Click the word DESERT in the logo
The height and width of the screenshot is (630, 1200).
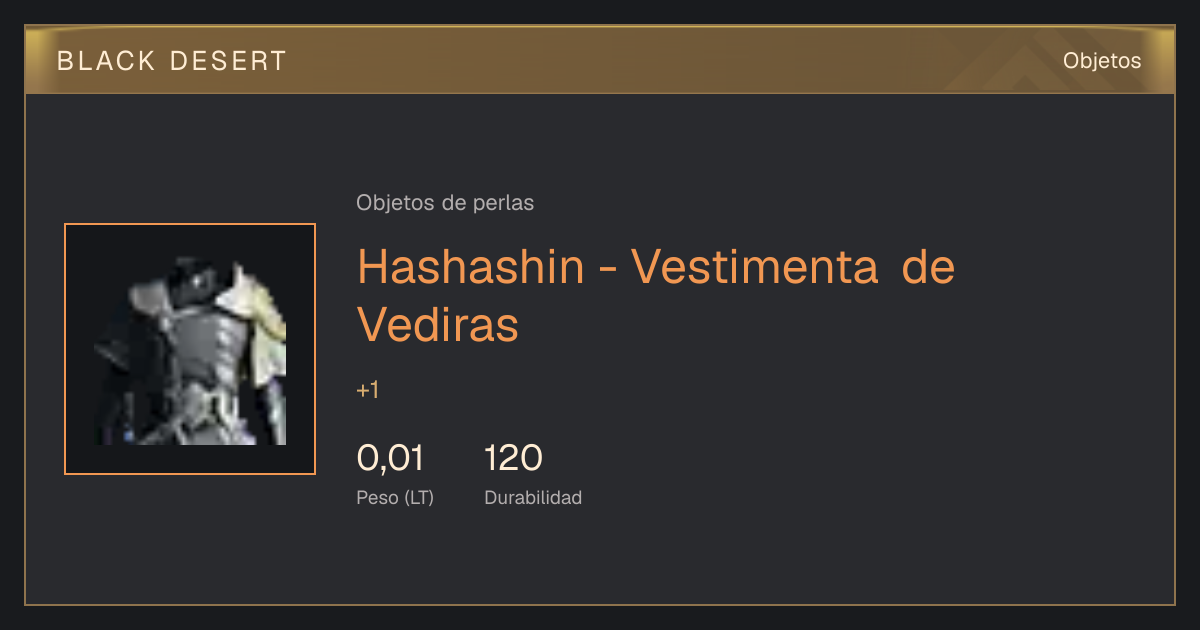click(229, 61)
